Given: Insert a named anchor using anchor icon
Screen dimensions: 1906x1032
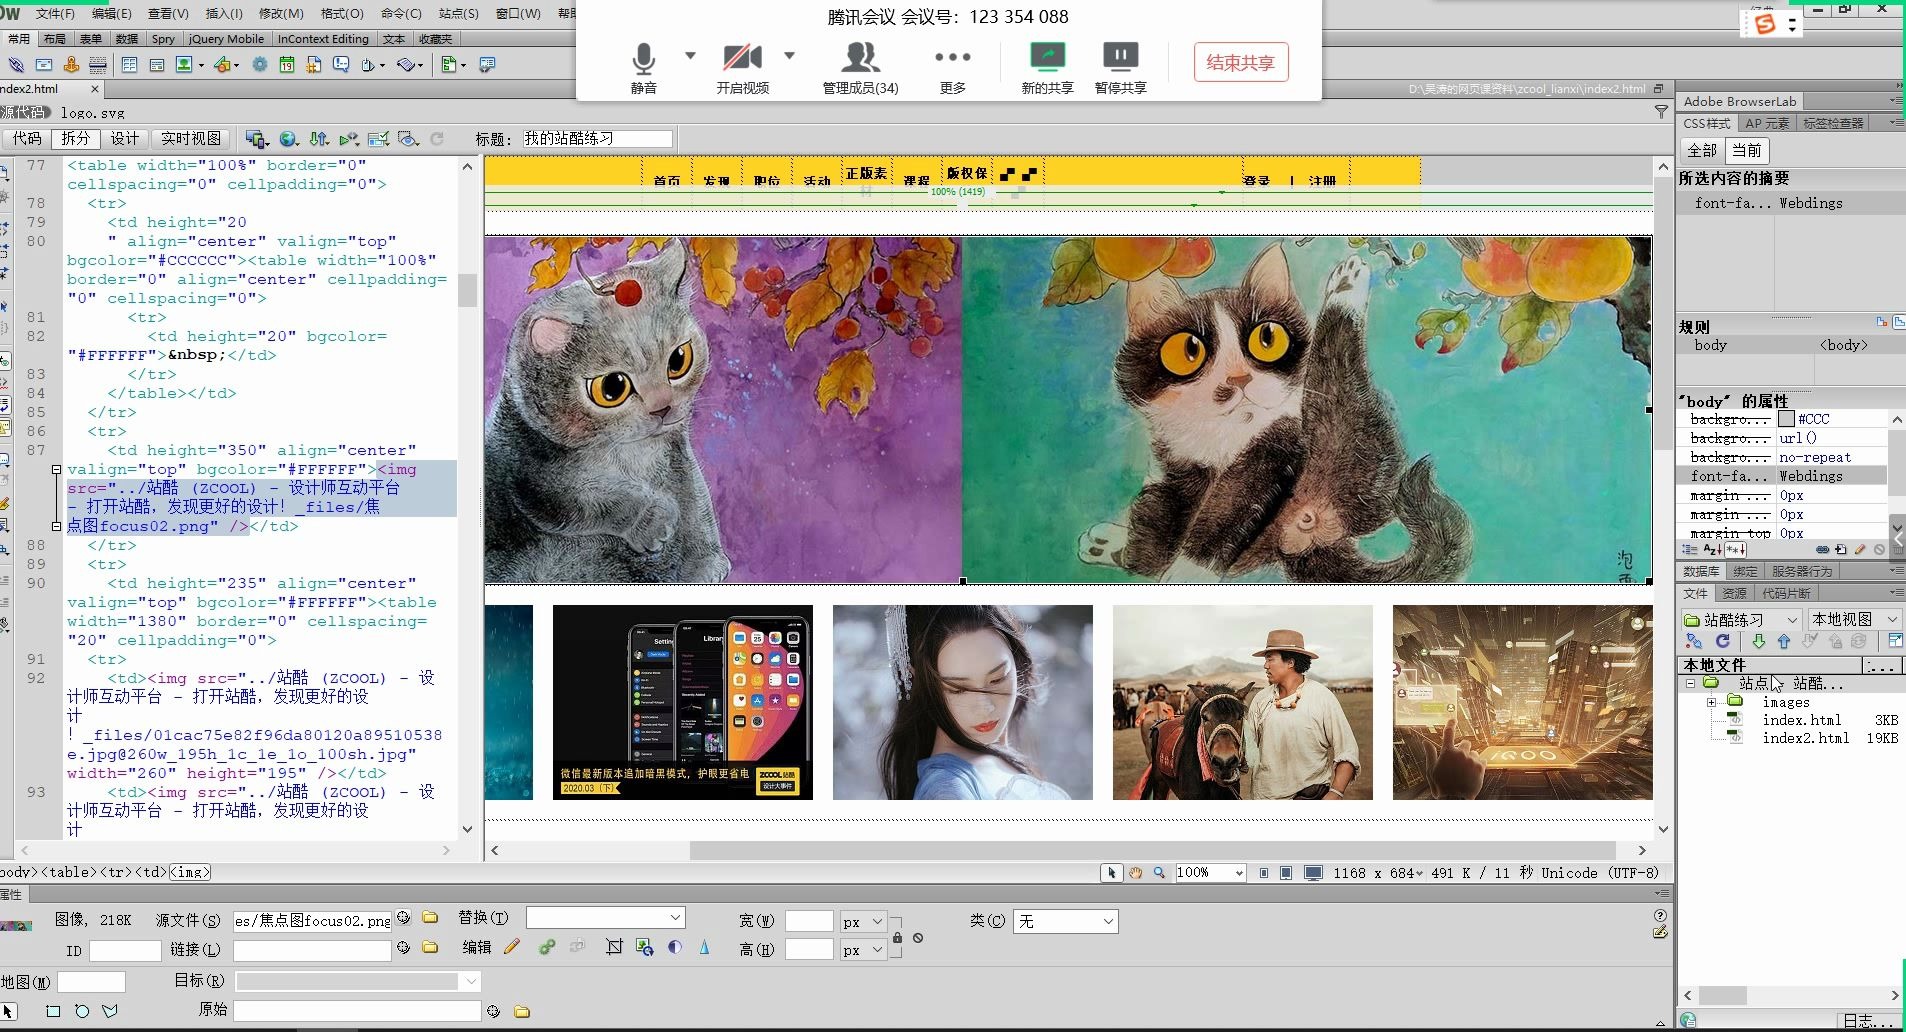Looking at the screenshot, I should [x=71, y=65].
